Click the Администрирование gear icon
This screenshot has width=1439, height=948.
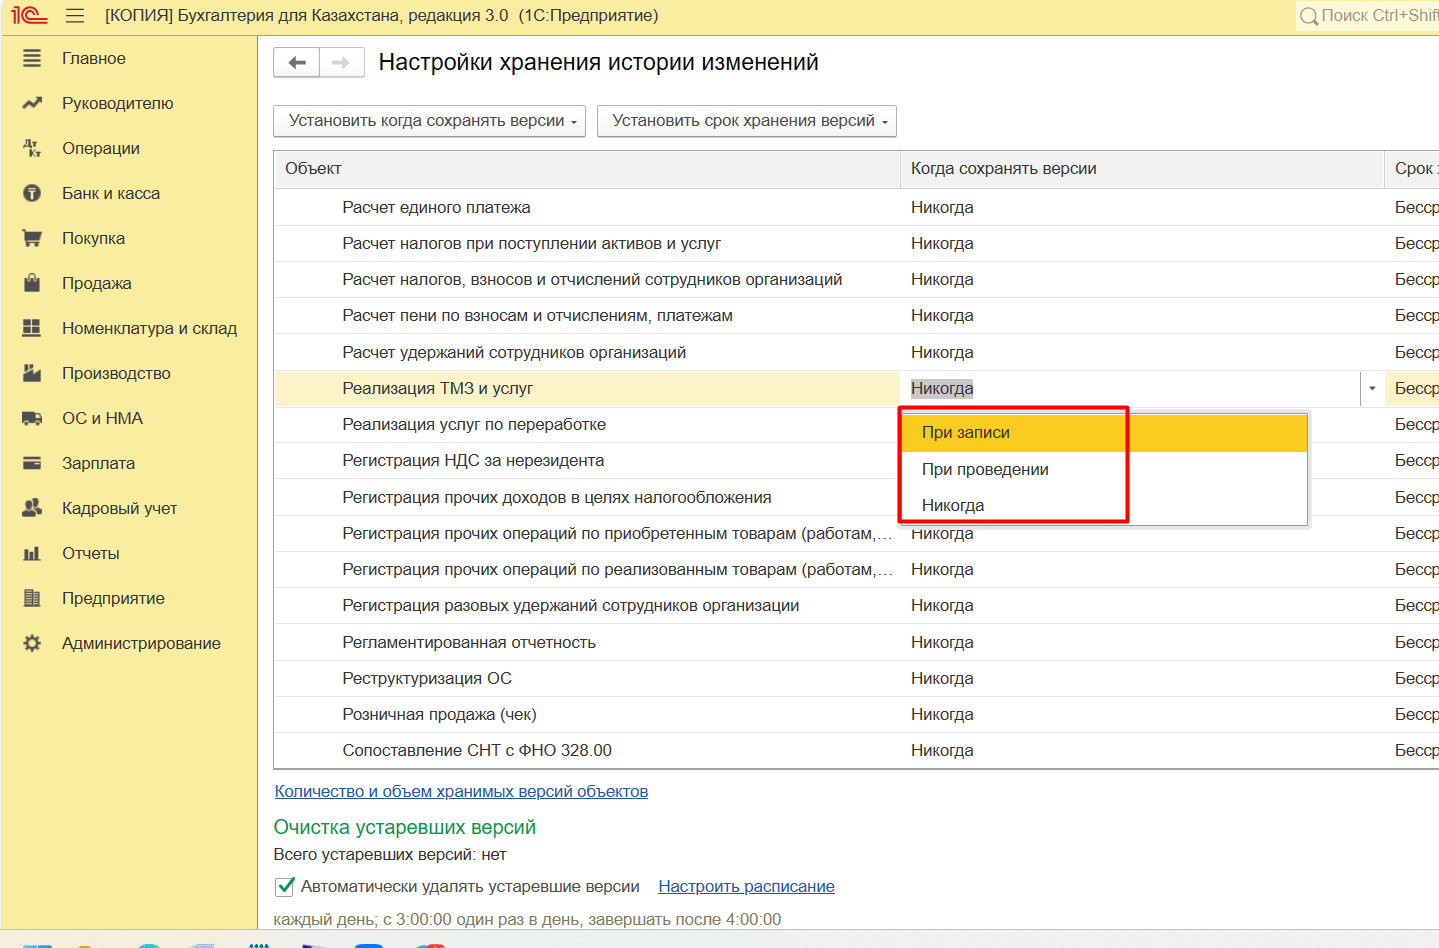(x=32, y=643)
